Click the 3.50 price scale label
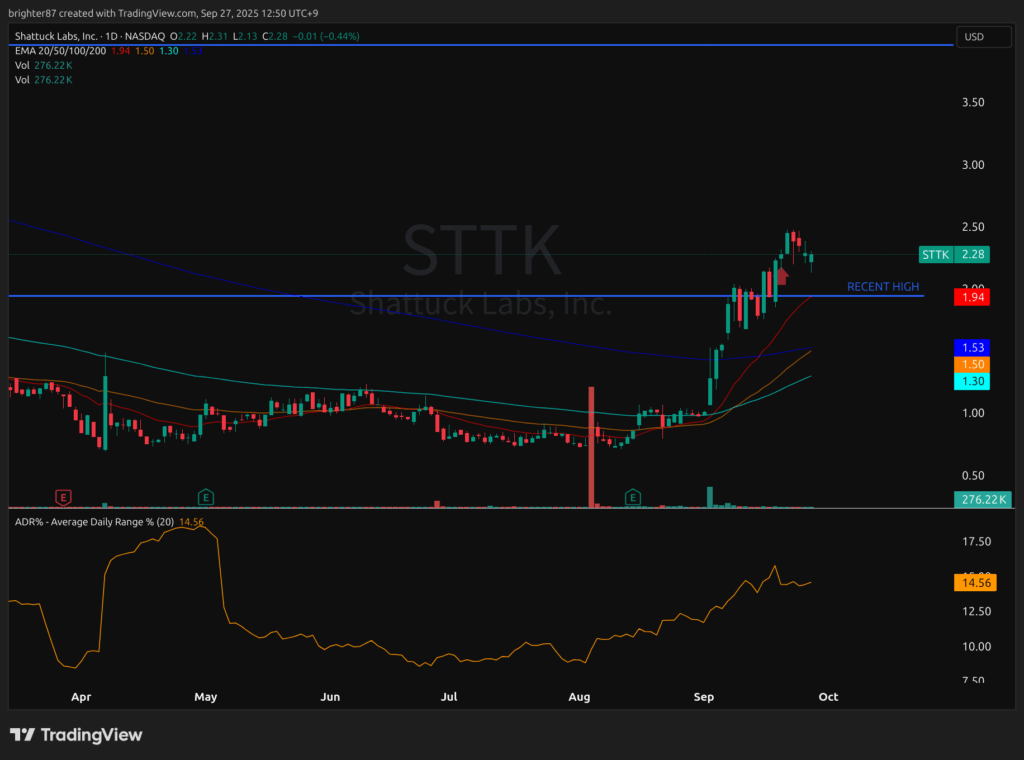1024x760 pixels. pos(973,103)
